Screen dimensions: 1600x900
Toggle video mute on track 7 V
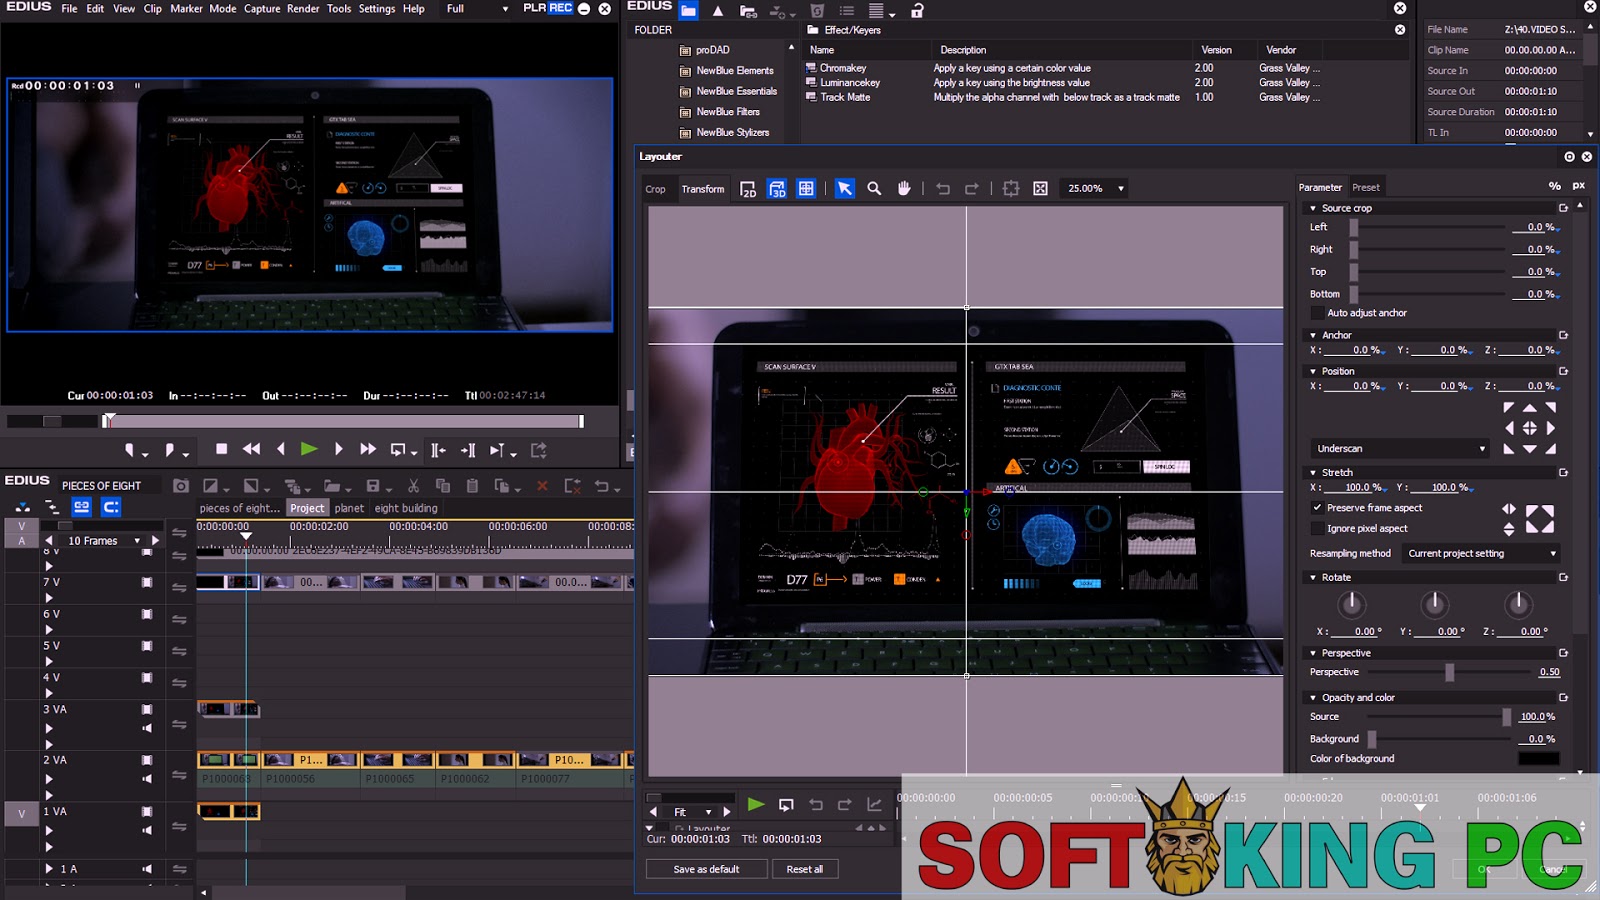pos(147,582)
